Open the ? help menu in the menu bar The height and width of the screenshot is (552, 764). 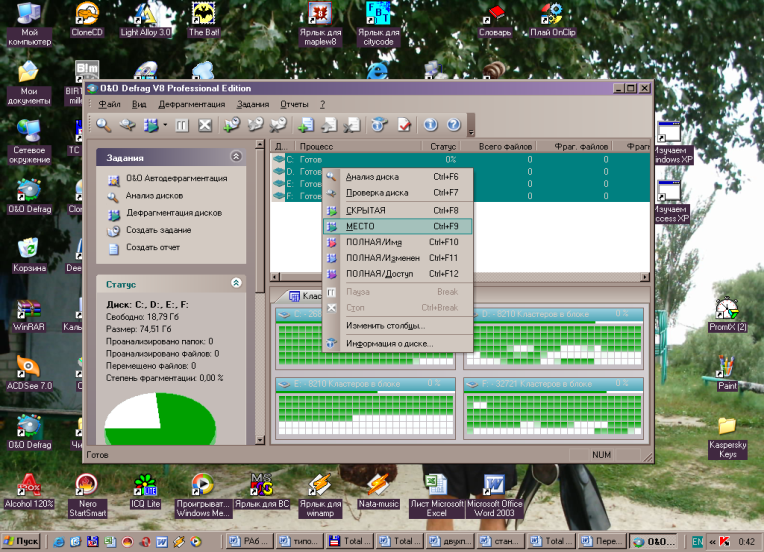(x=322, y=104)
